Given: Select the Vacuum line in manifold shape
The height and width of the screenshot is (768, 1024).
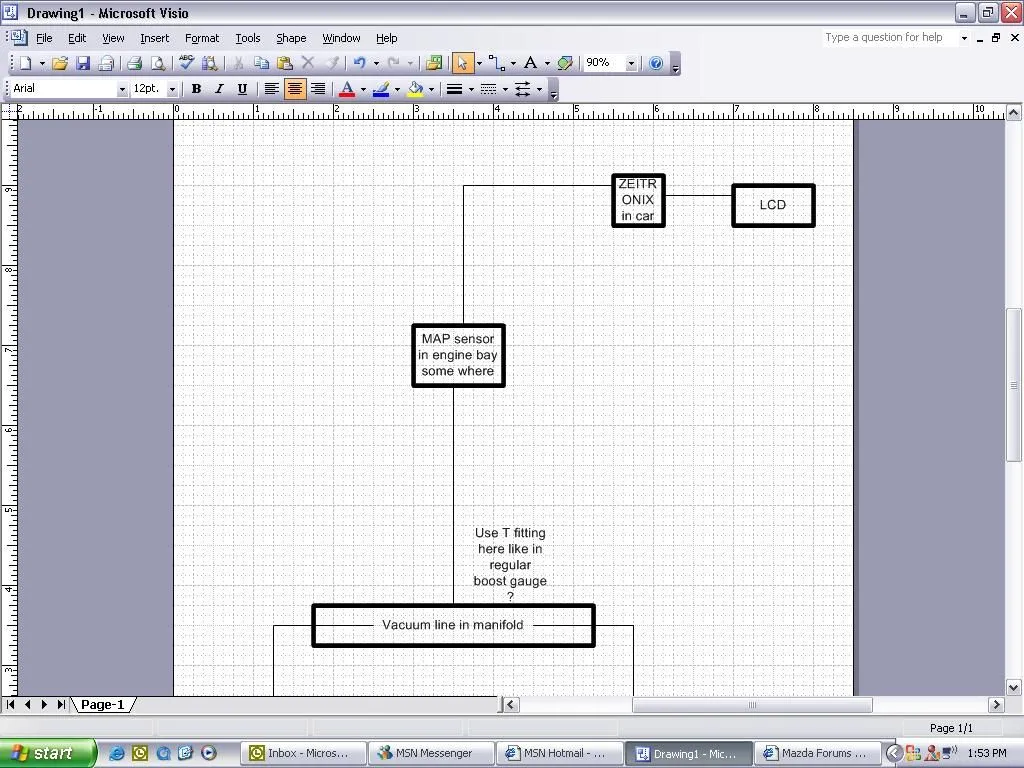Looking at the screenshot, I should point(453,625).
